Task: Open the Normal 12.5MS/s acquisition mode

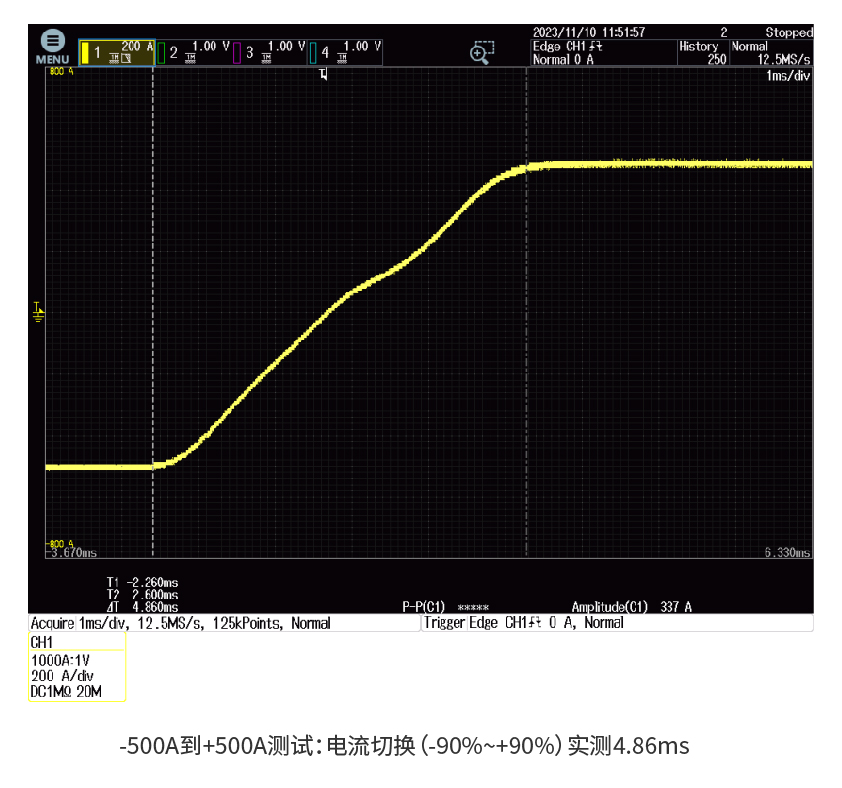Action: coord(770,52)
